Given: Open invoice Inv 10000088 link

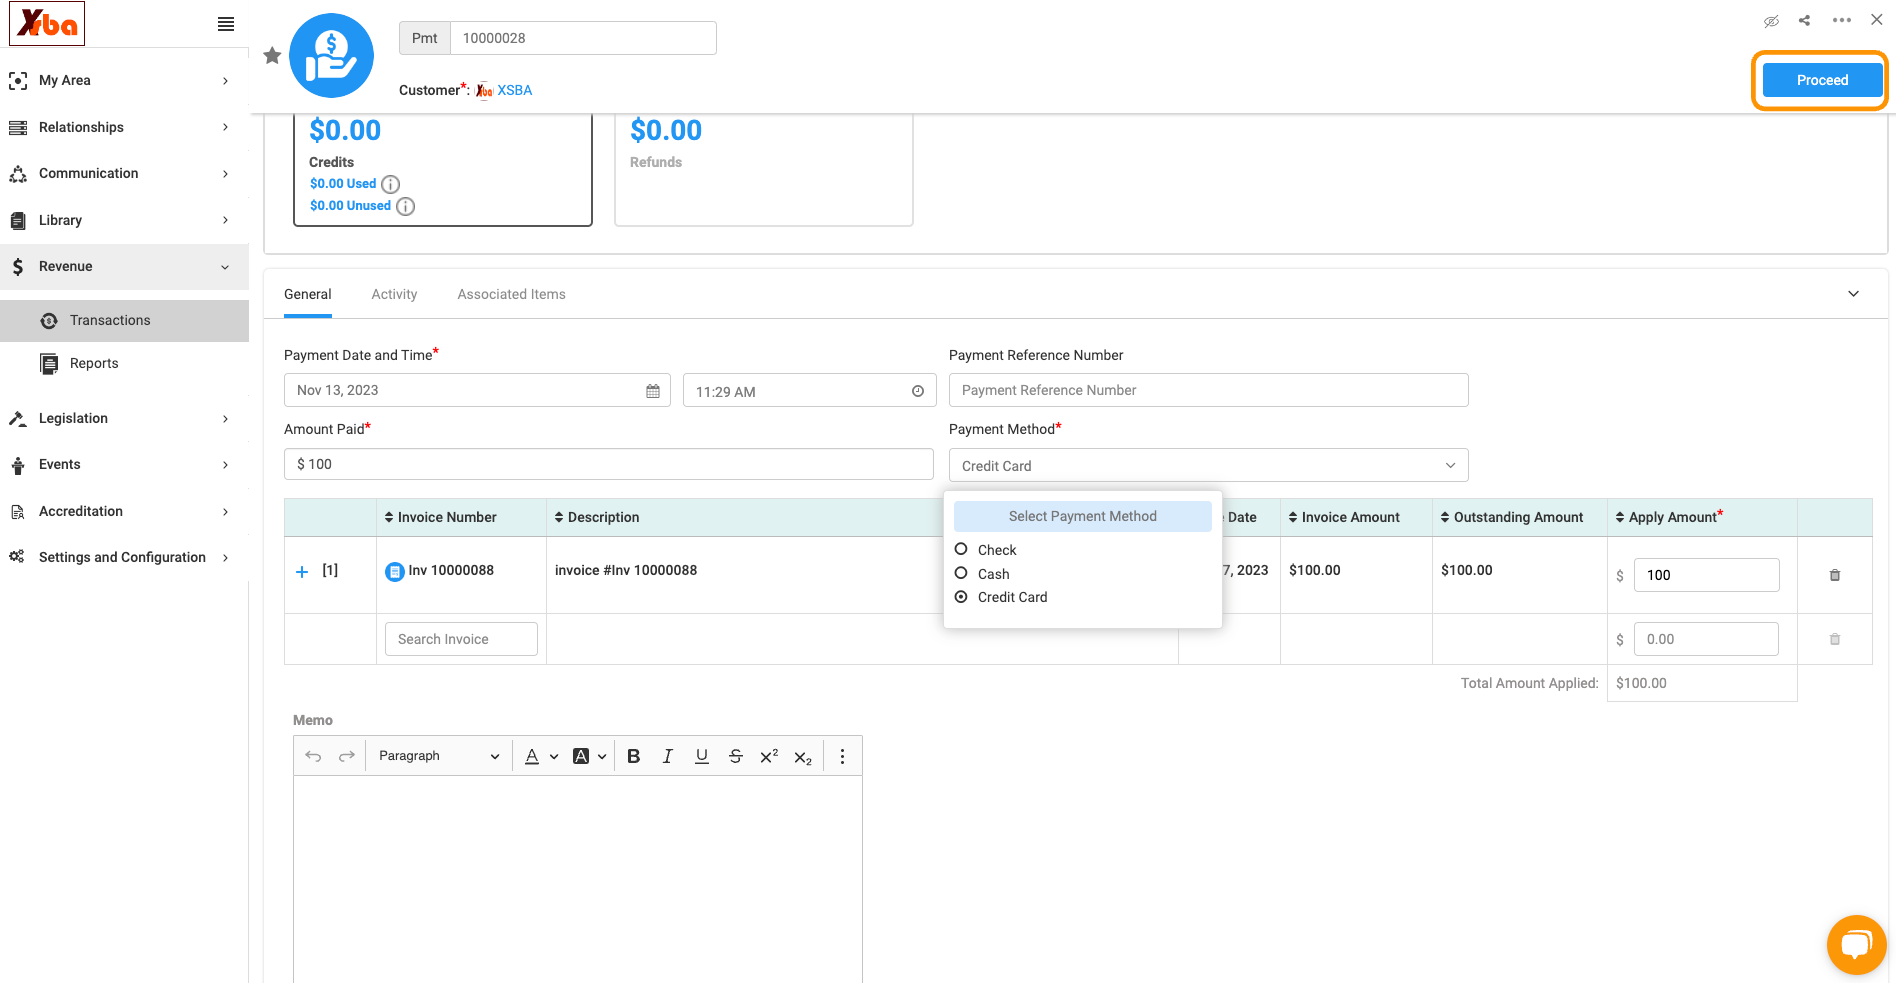Looking at the screenshot, I should tap(451, 570).
